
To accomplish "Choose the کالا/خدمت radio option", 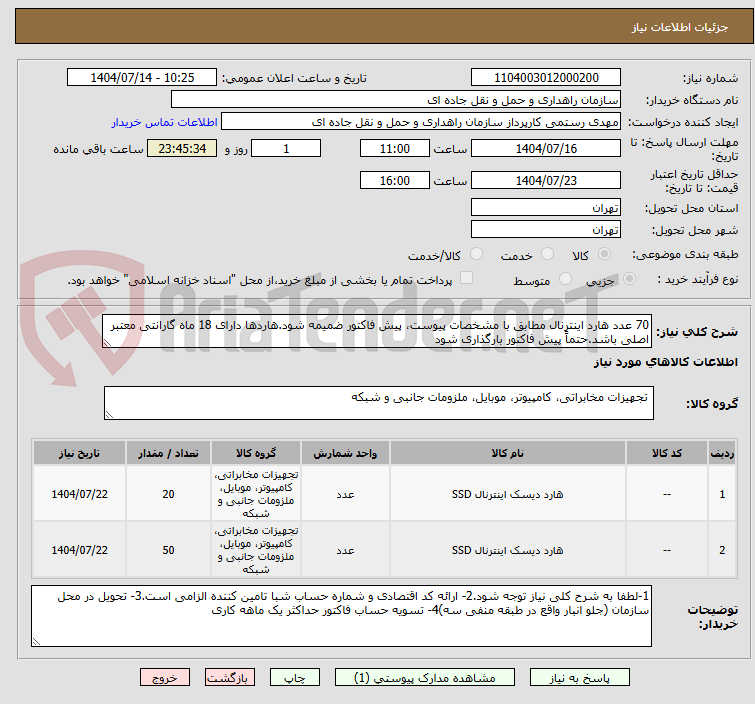I will pos(476,255).
